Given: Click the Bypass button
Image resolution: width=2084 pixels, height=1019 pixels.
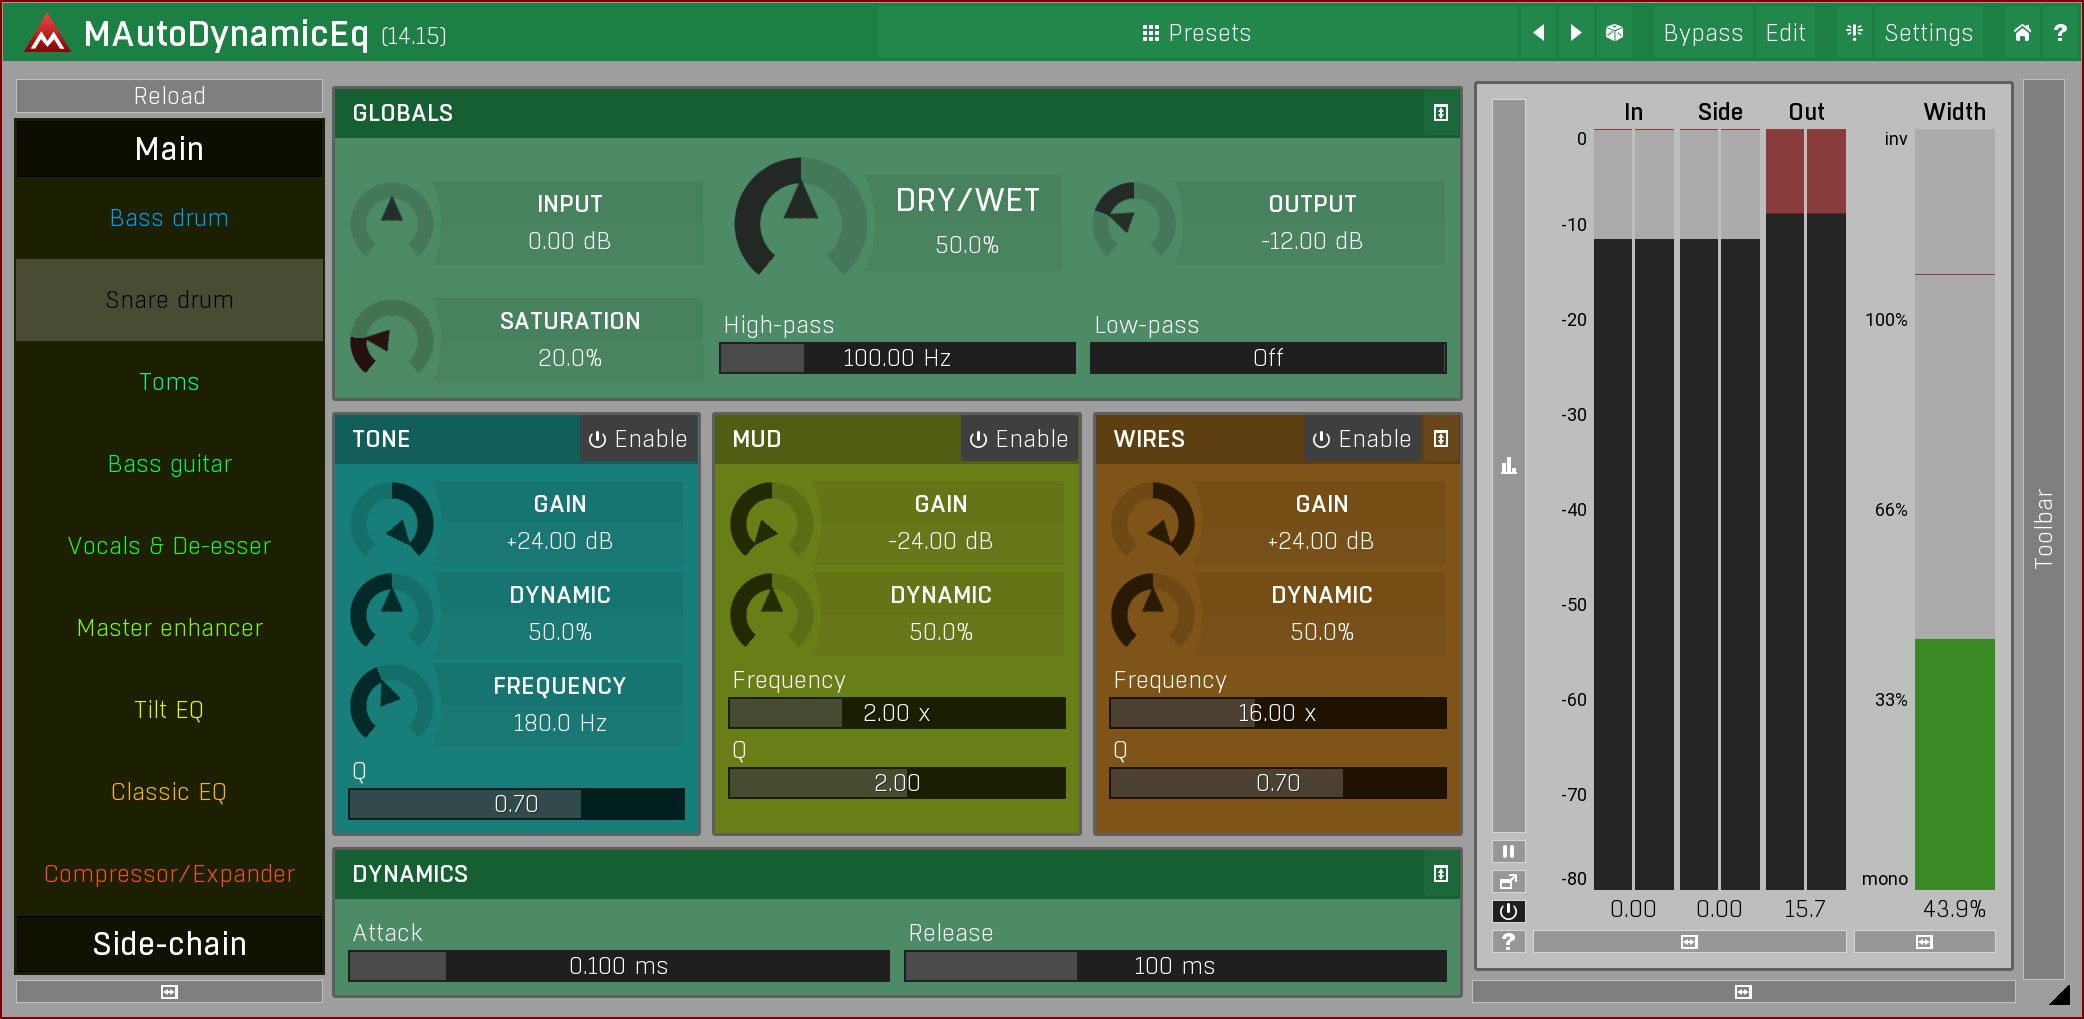Looking at the screenshot, I should pos(1702,33).
